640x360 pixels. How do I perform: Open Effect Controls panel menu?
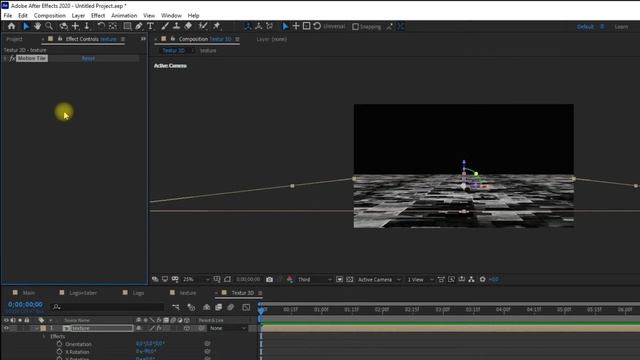click(x=122, y=39)
